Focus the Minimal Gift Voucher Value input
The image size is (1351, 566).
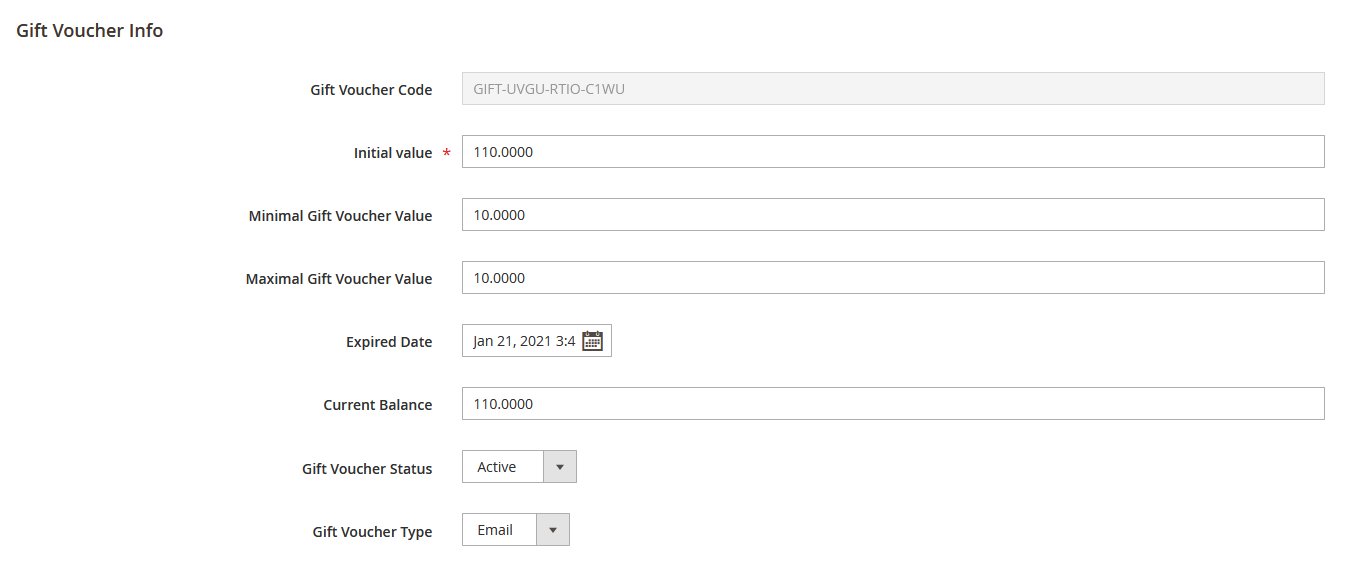(892, 215)
